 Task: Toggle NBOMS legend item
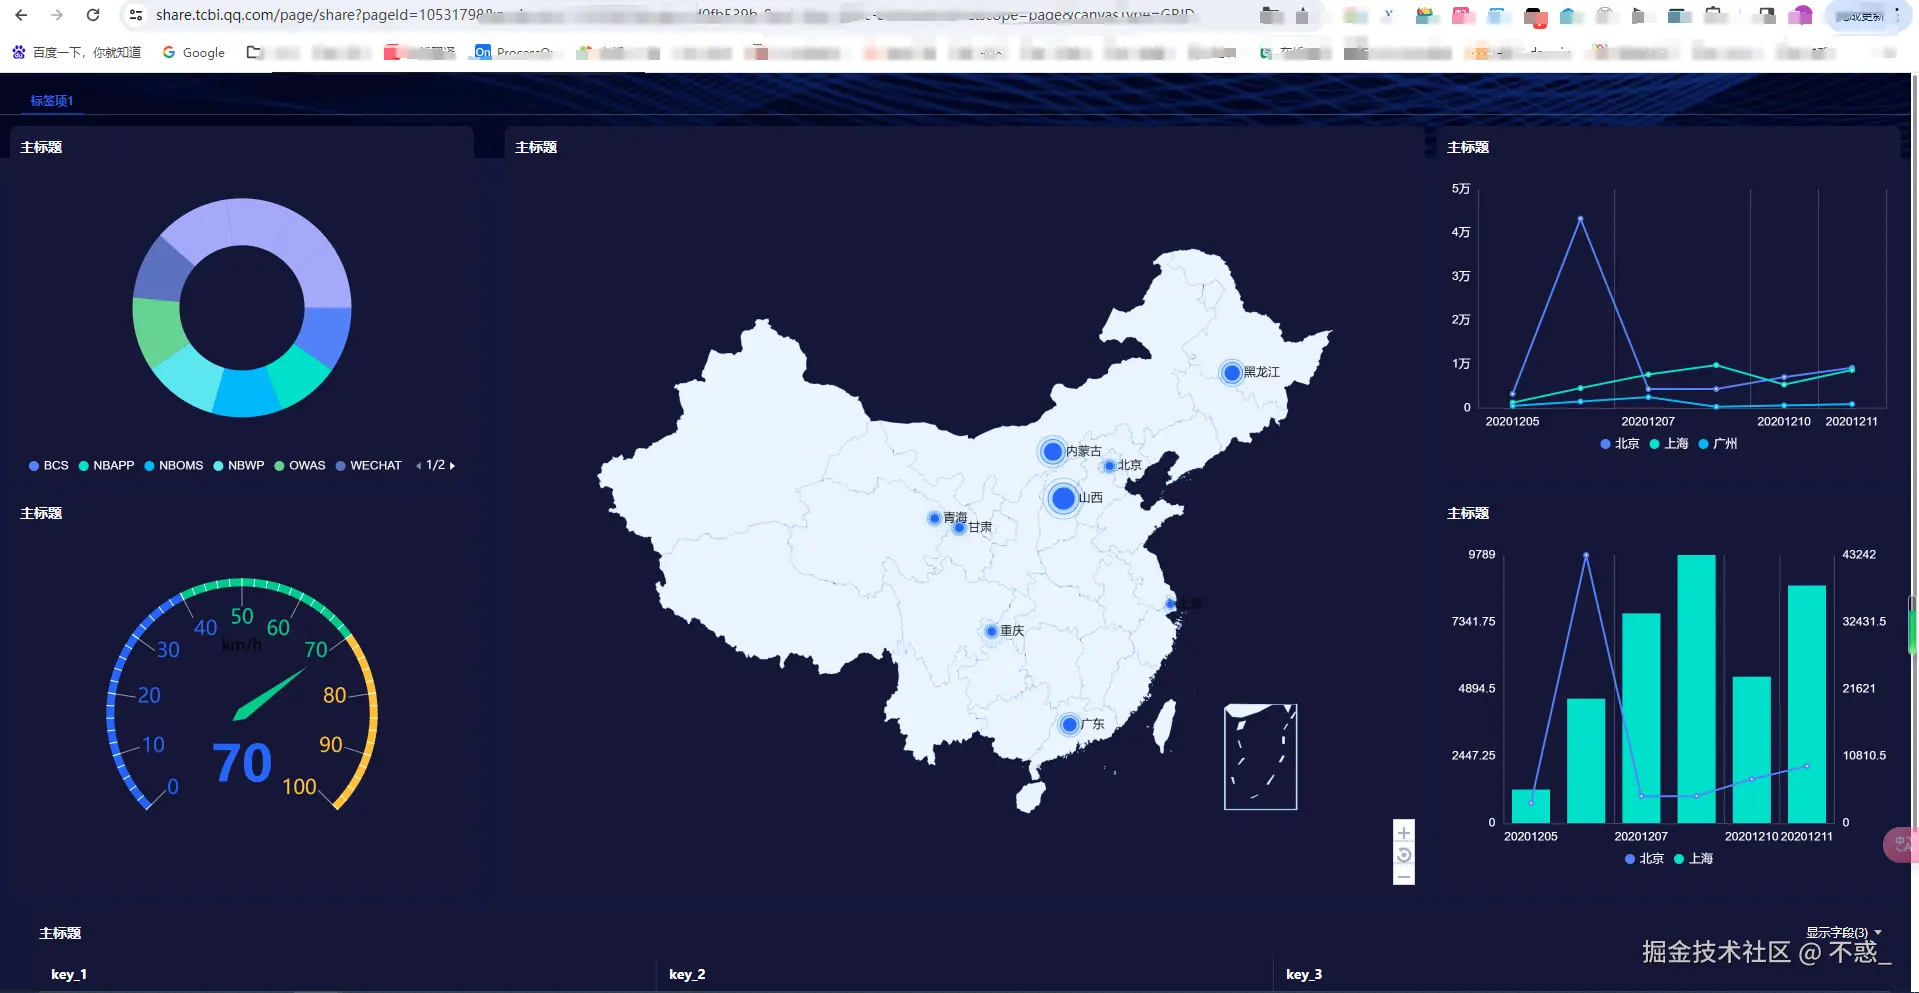point(174,466)
